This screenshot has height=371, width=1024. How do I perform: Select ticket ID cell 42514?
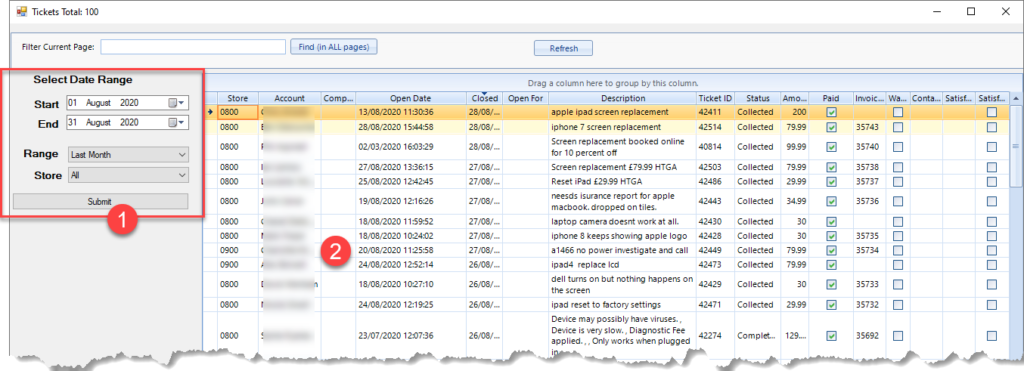tap(715, 127)
